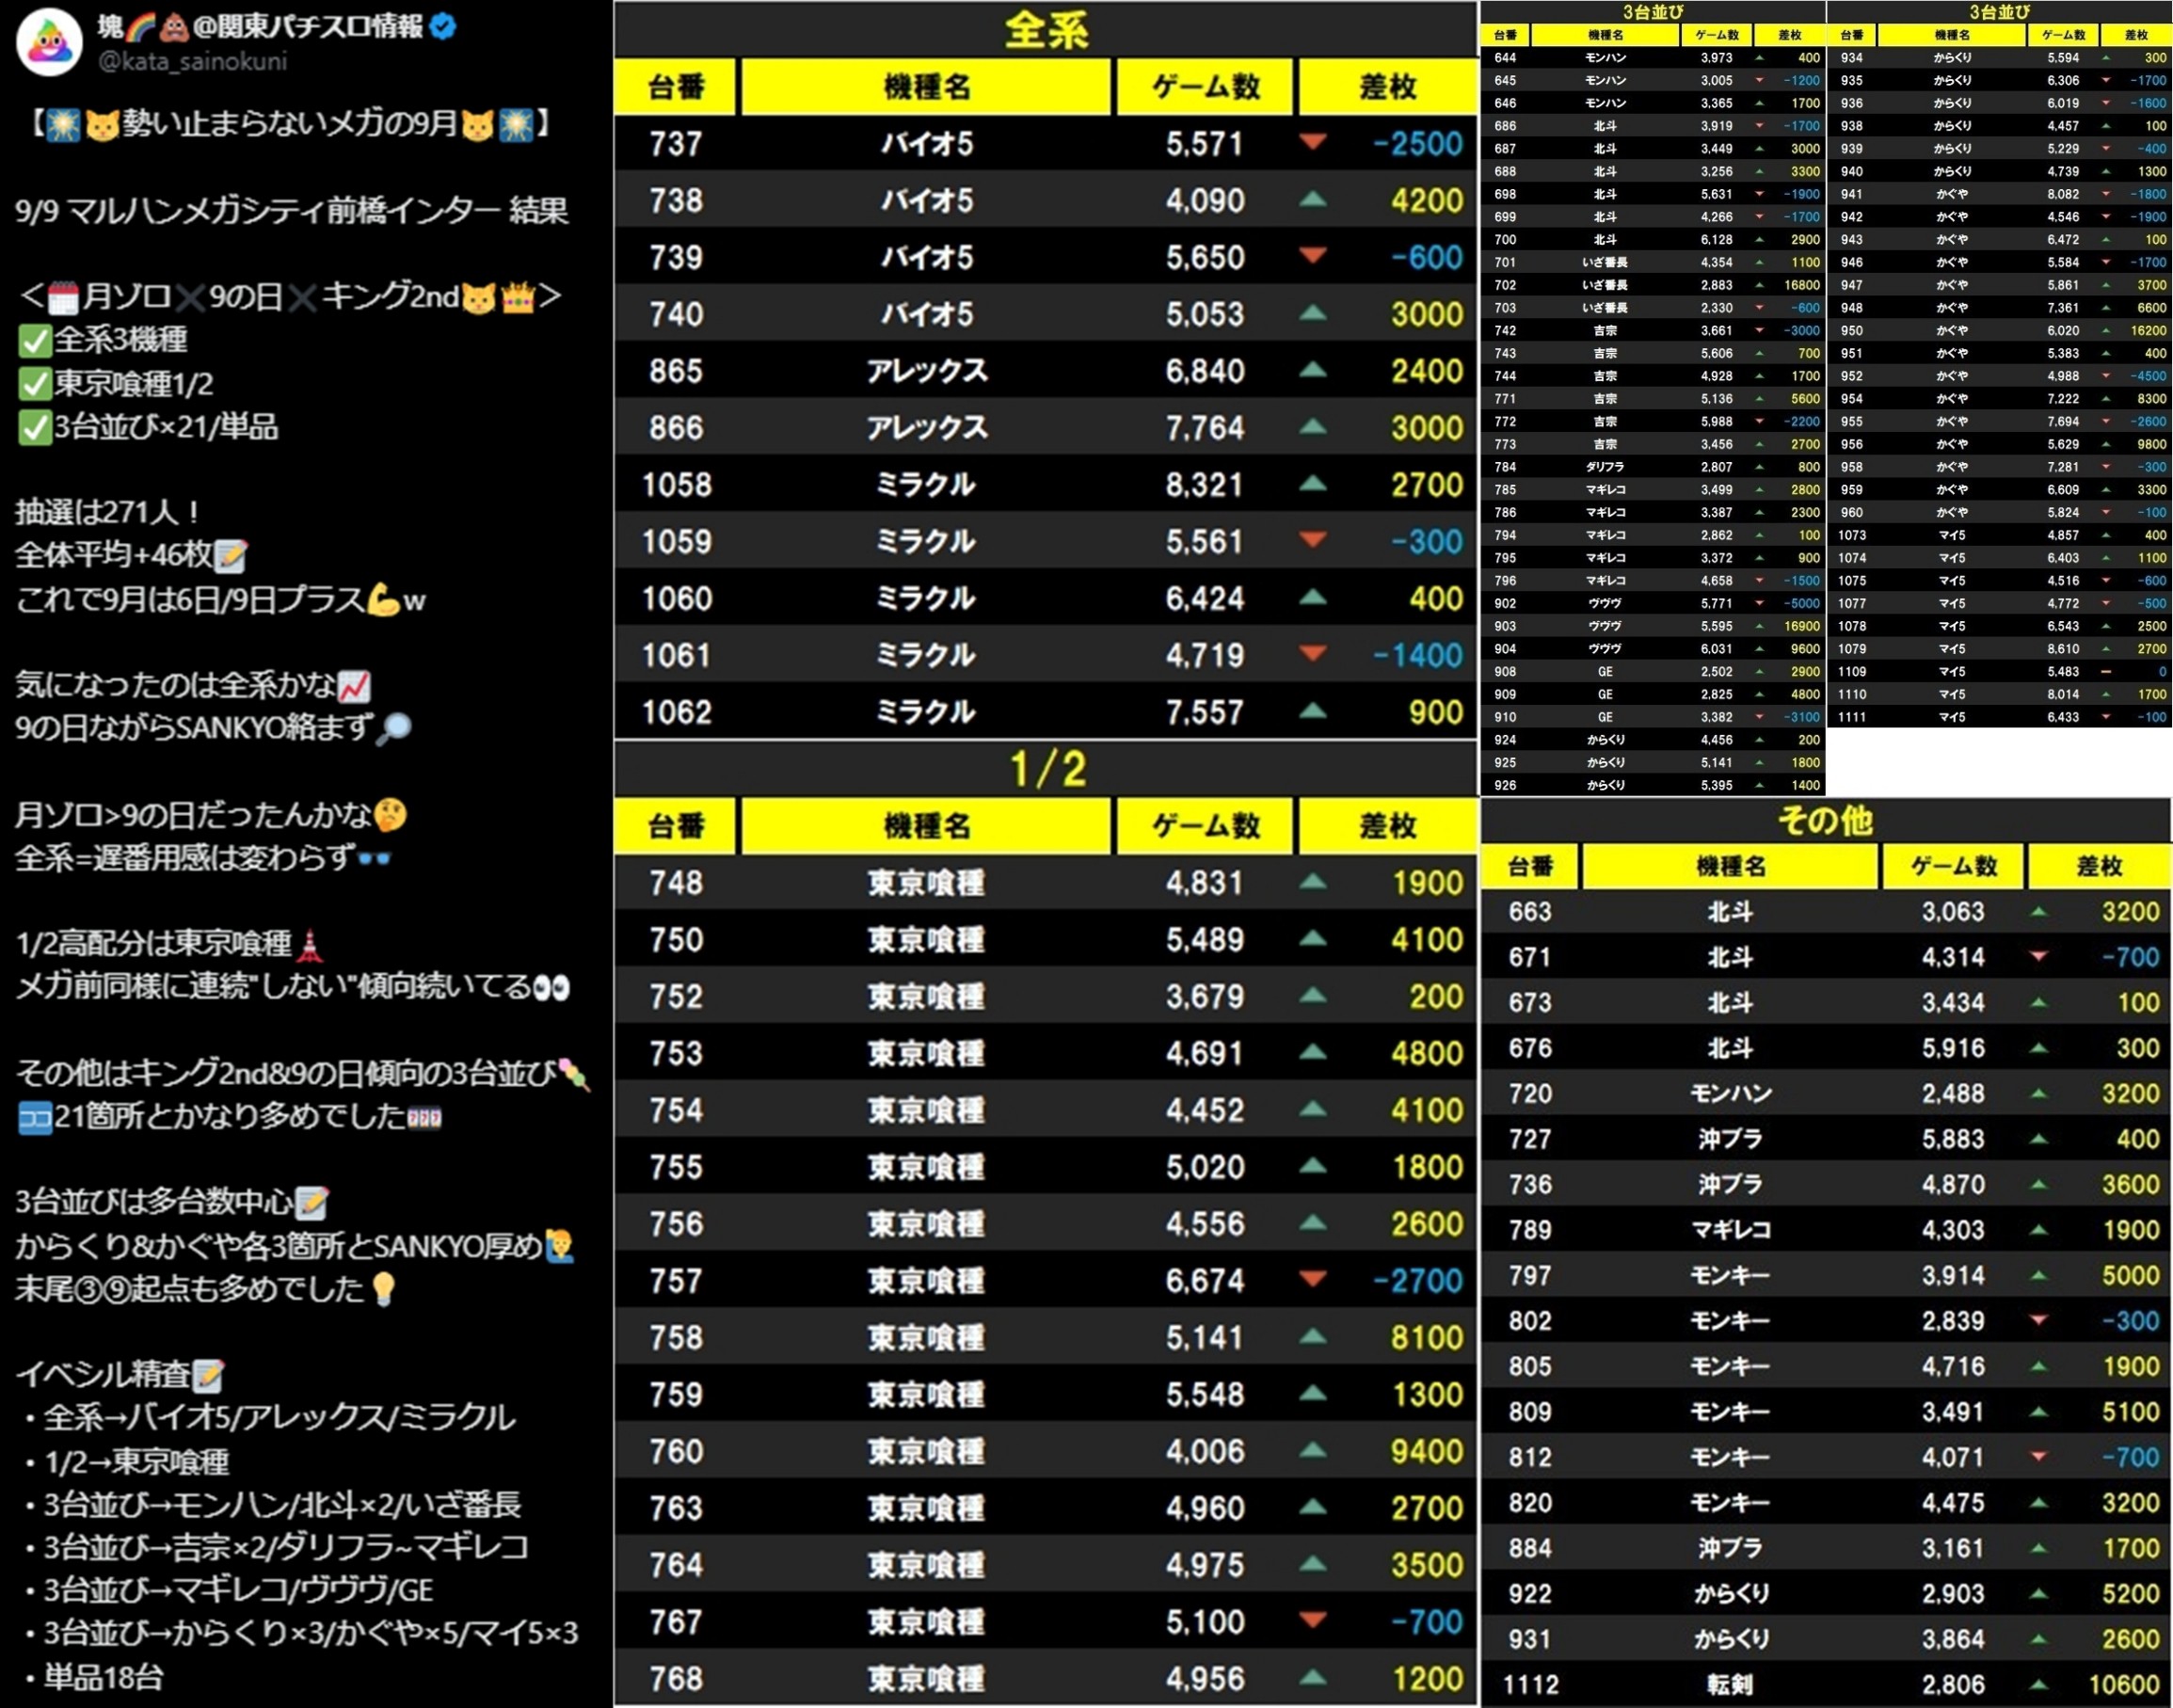
Task: Click the rainbow poop profile avatar
Action: (49, 41)
